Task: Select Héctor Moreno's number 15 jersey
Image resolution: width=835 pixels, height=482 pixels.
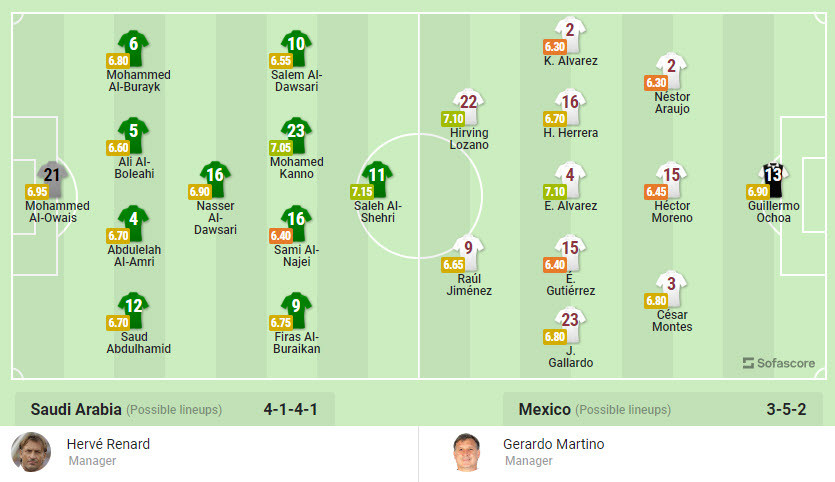Action: [672, 178]
